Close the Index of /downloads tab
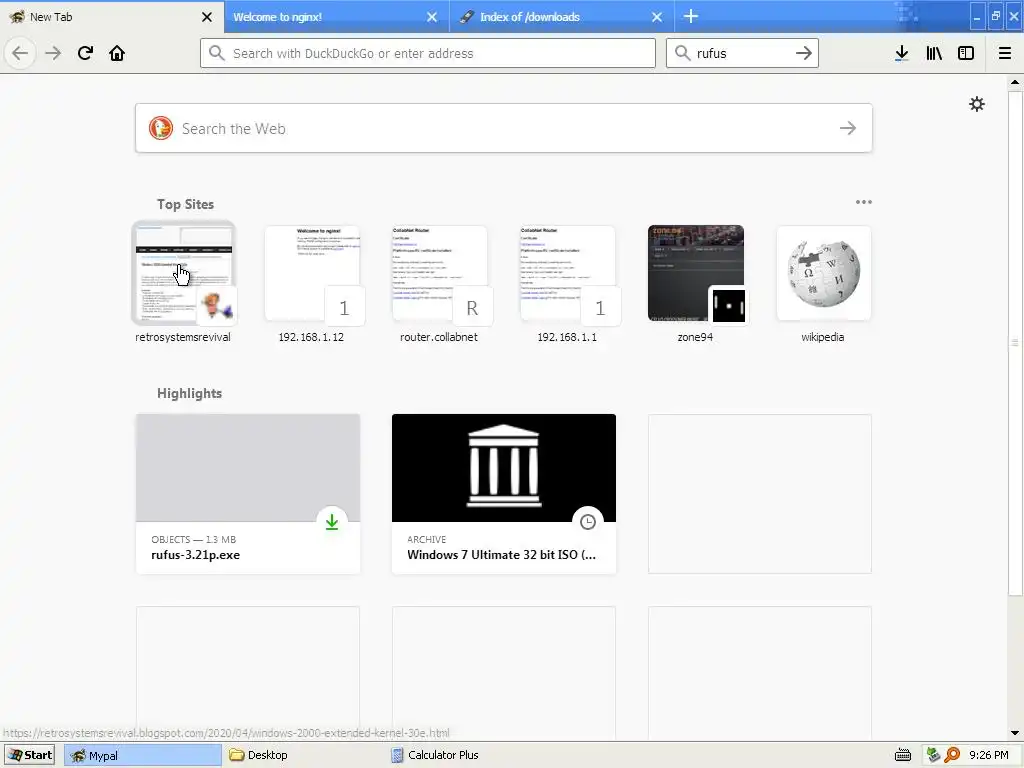 657,17
